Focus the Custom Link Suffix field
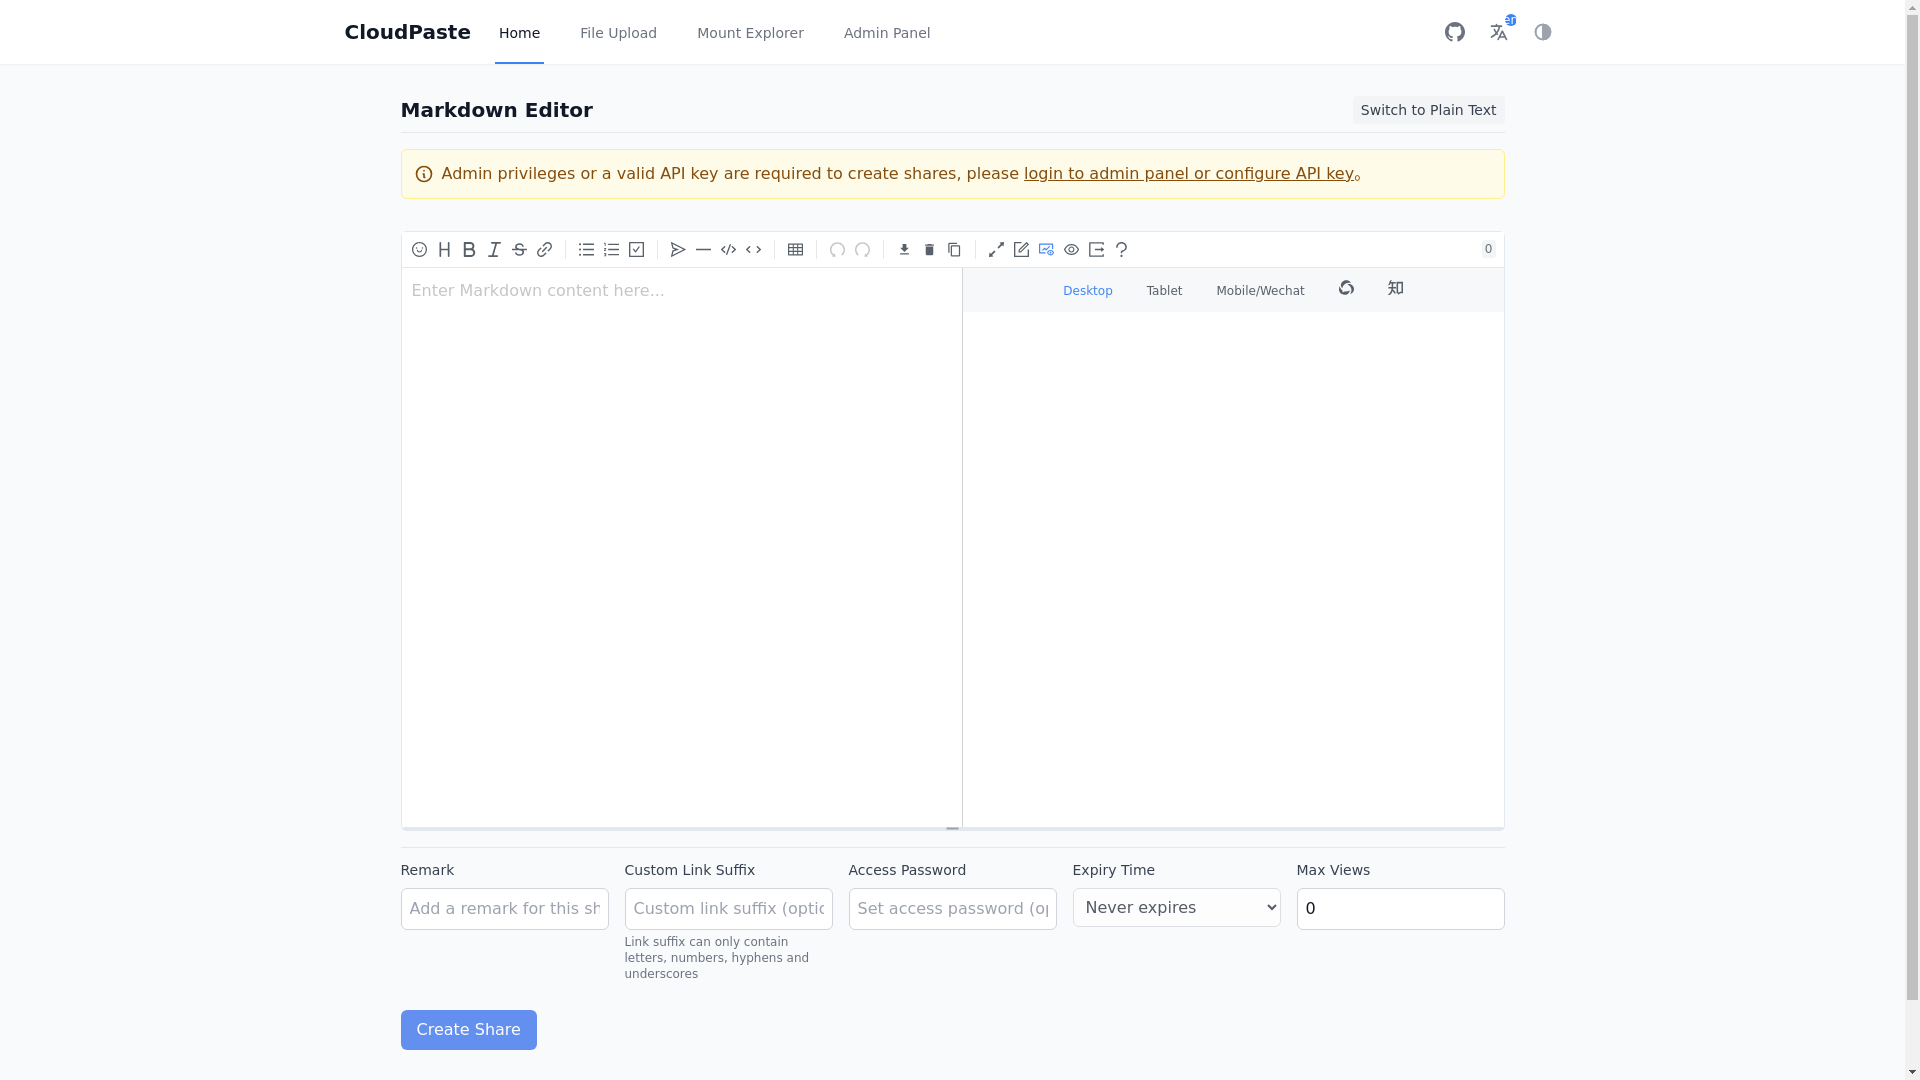The image size is (1920, 1080). point(728,909)
